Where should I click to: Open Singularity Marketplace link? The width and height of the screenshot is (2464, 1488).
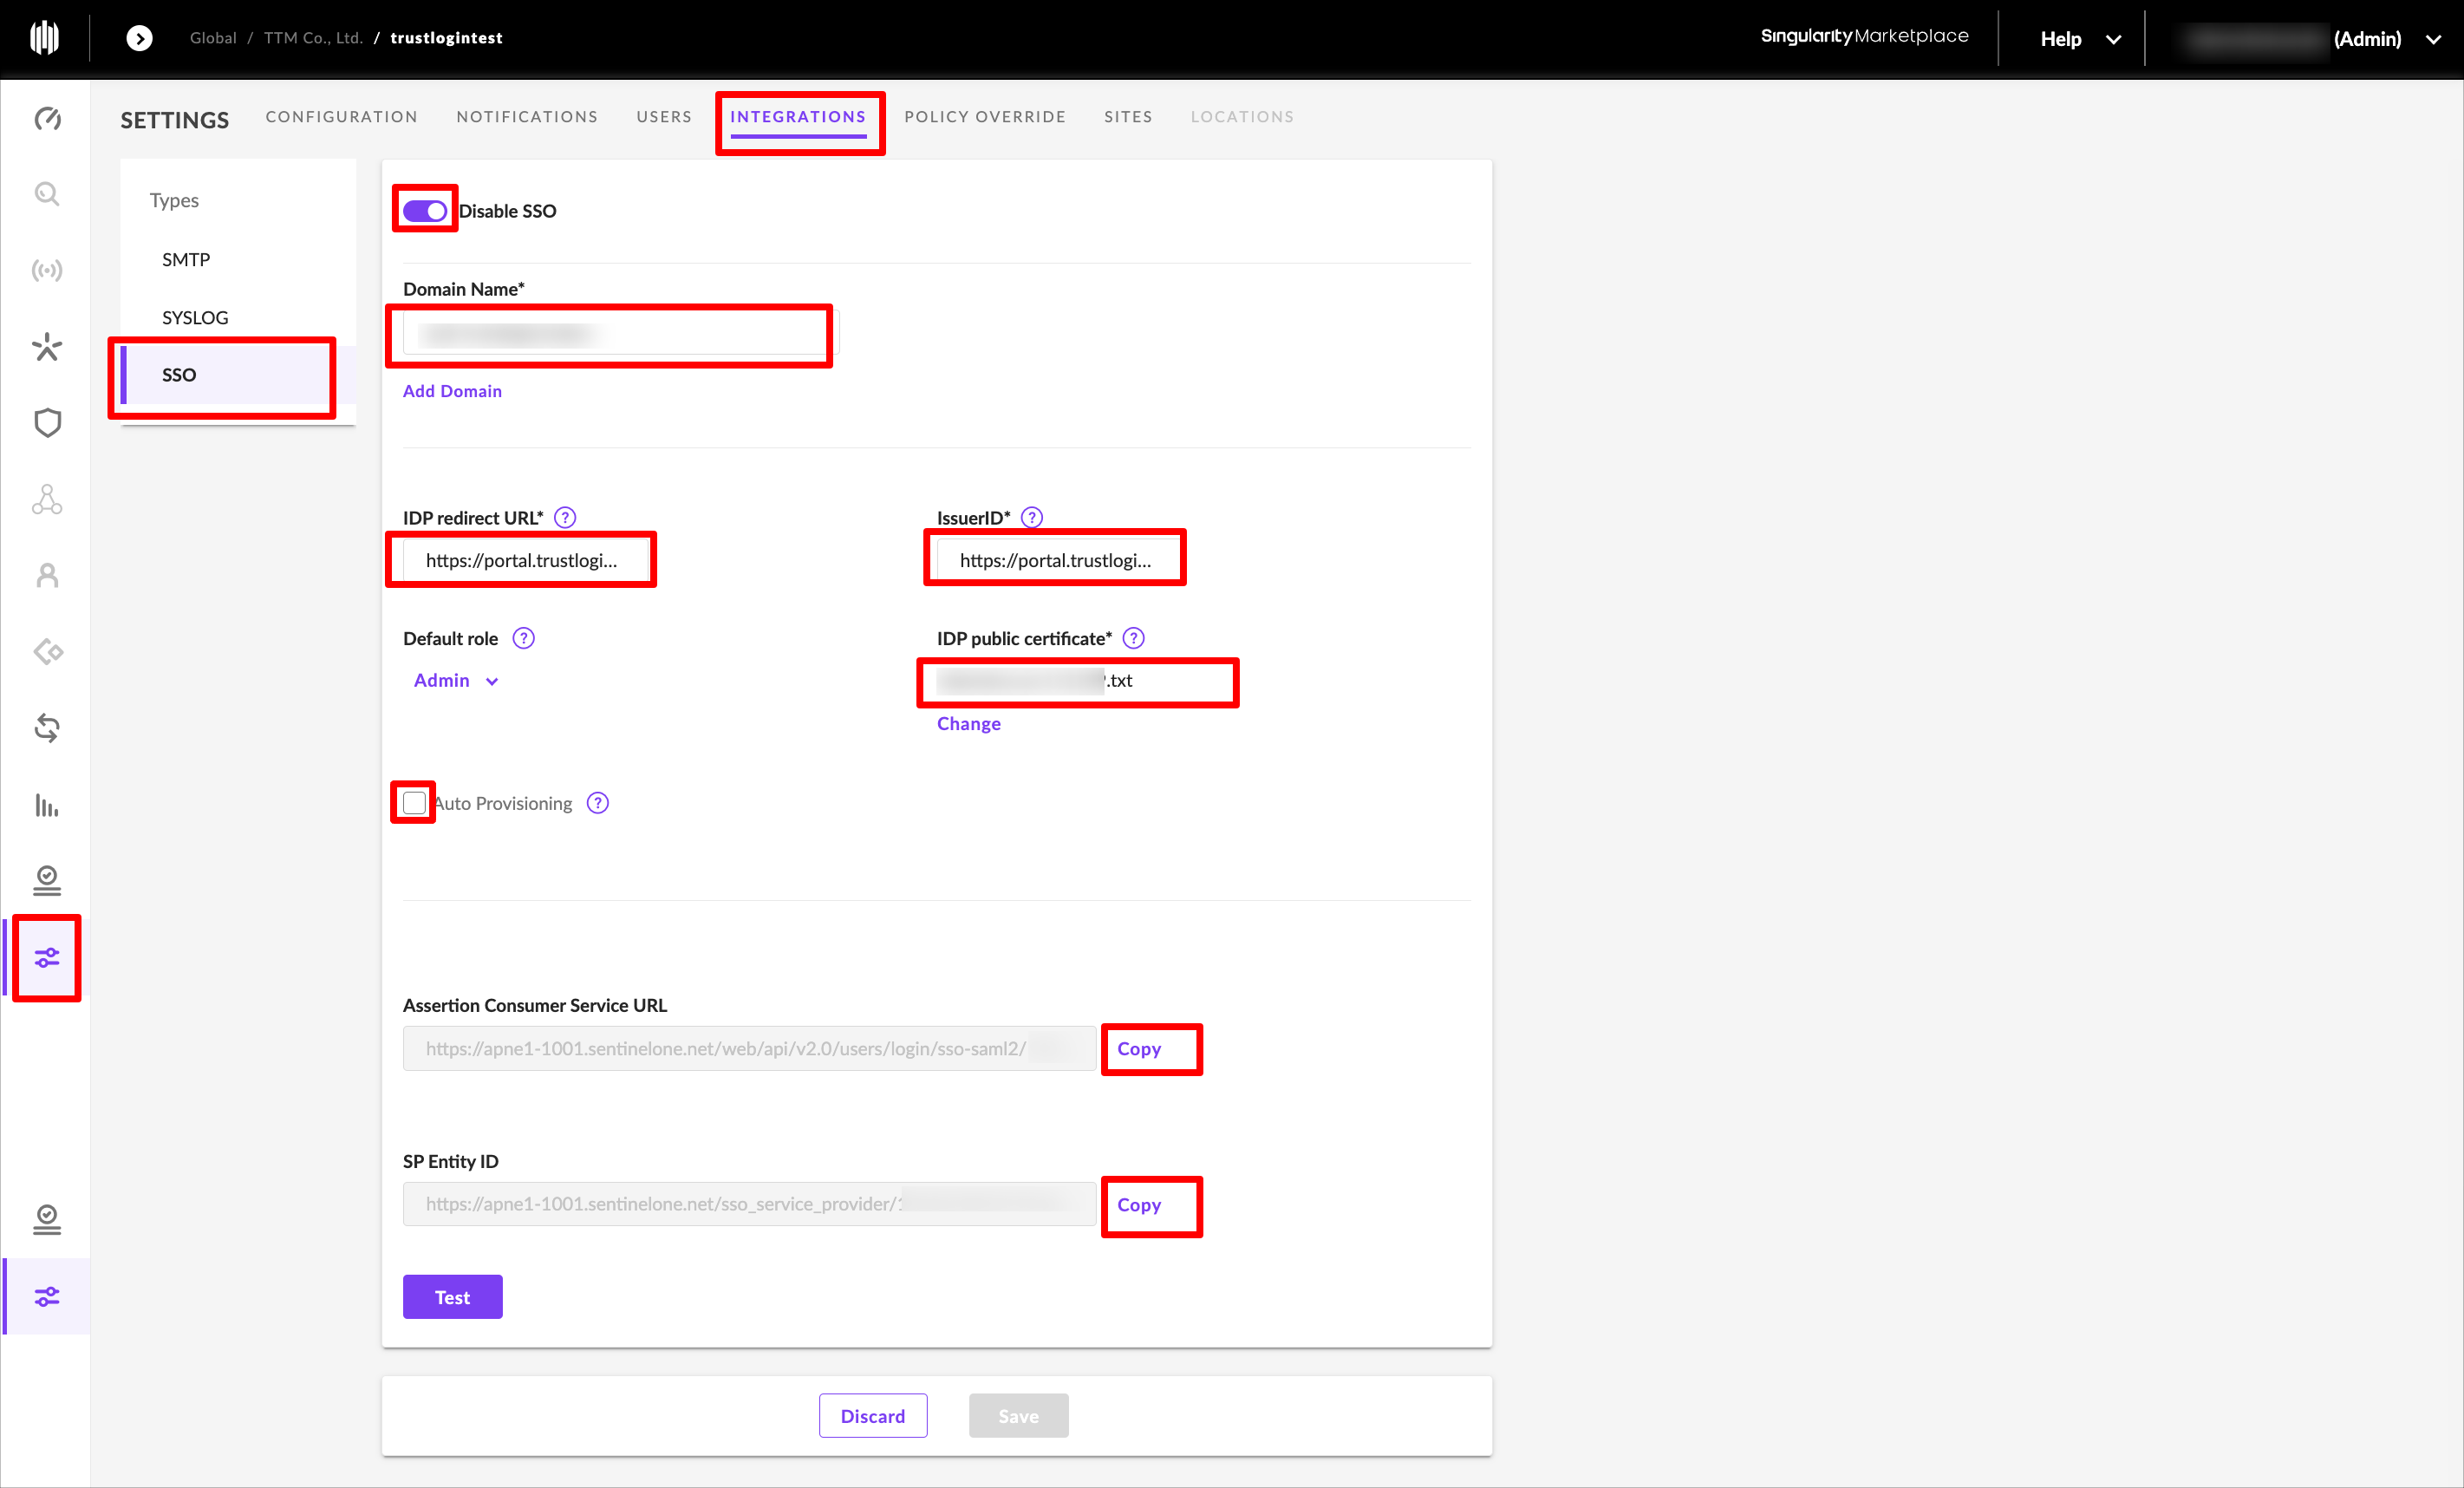1865,36
